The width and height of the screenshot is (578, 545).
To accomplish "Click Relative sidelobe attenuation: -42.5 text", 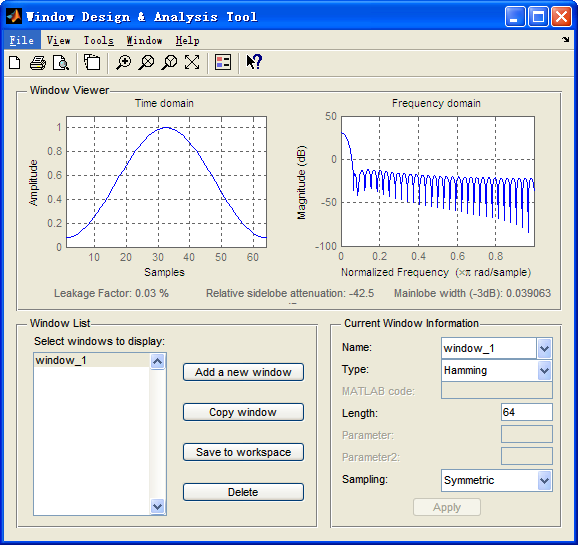I will (x=290, y=293).
